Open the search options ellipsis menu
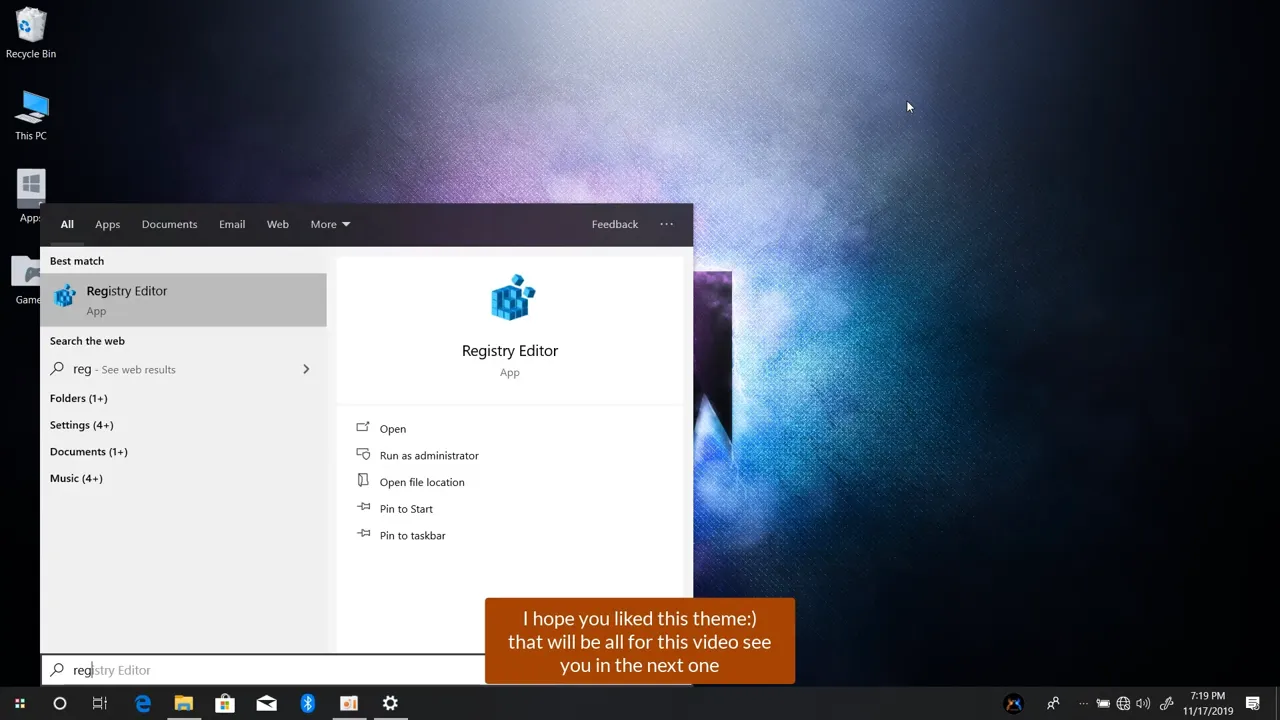This screenshot has height=720, width=1280. [667, 224]
